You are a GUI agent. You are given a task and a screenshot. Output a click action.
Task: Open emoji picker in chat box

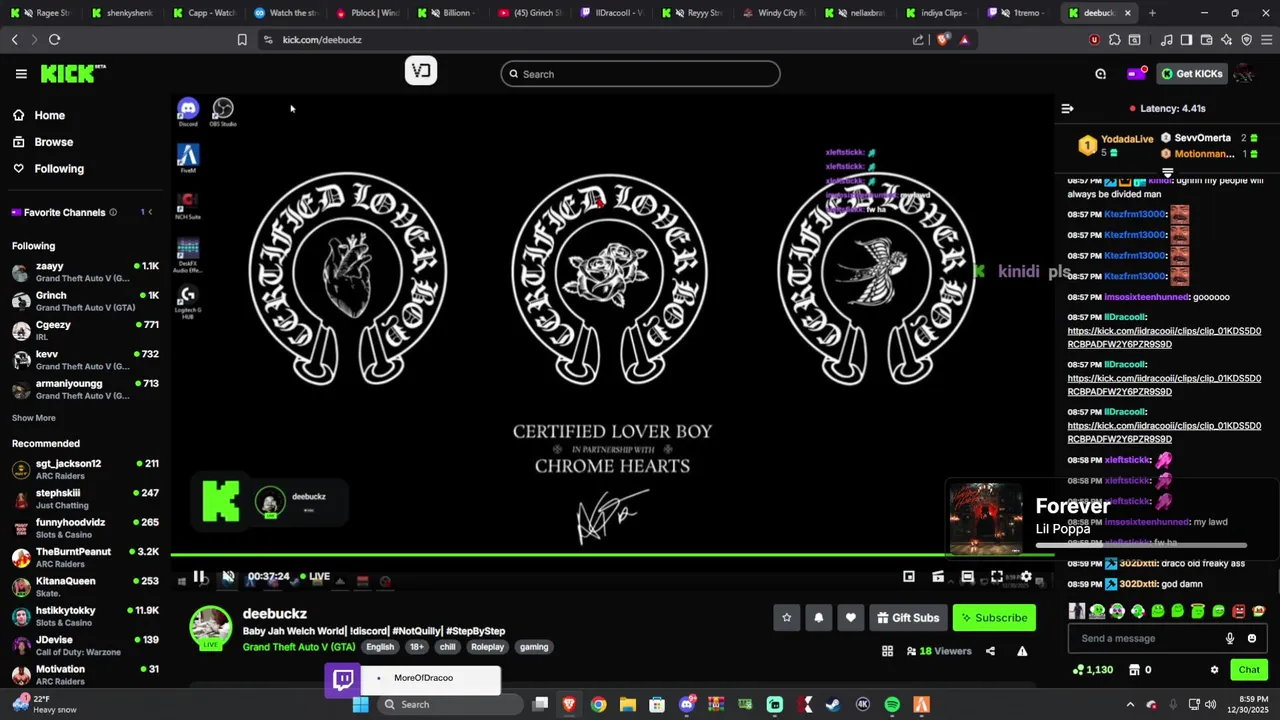(1251, 638)
